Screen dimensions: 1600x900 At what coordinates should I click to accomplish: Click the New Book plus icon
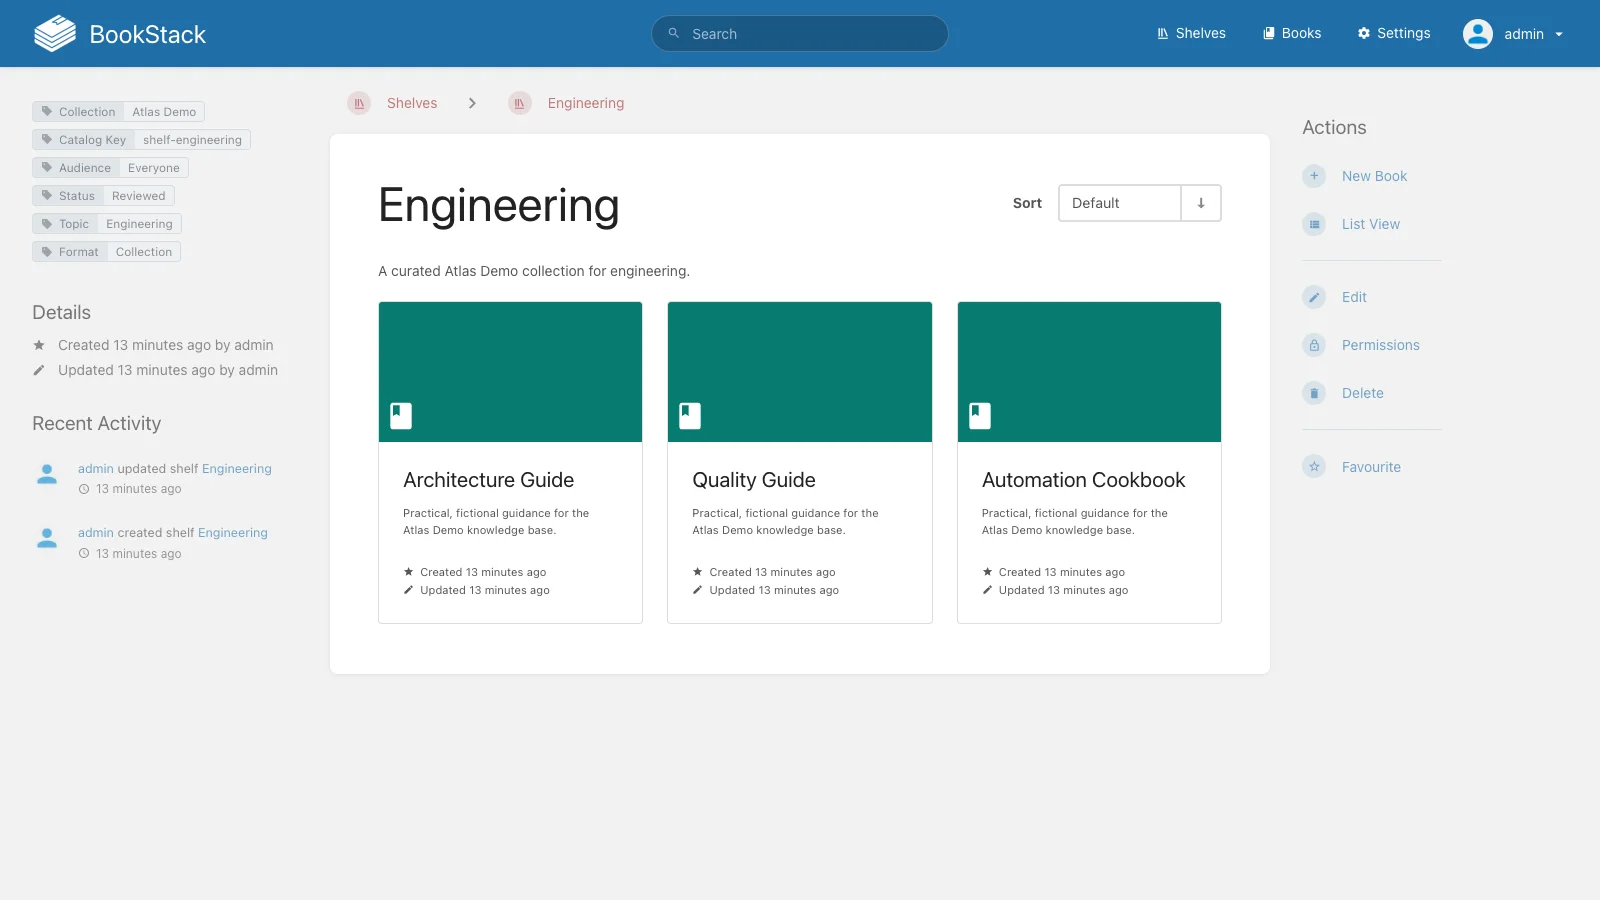pyautogui.click(x=1314, y=176)
